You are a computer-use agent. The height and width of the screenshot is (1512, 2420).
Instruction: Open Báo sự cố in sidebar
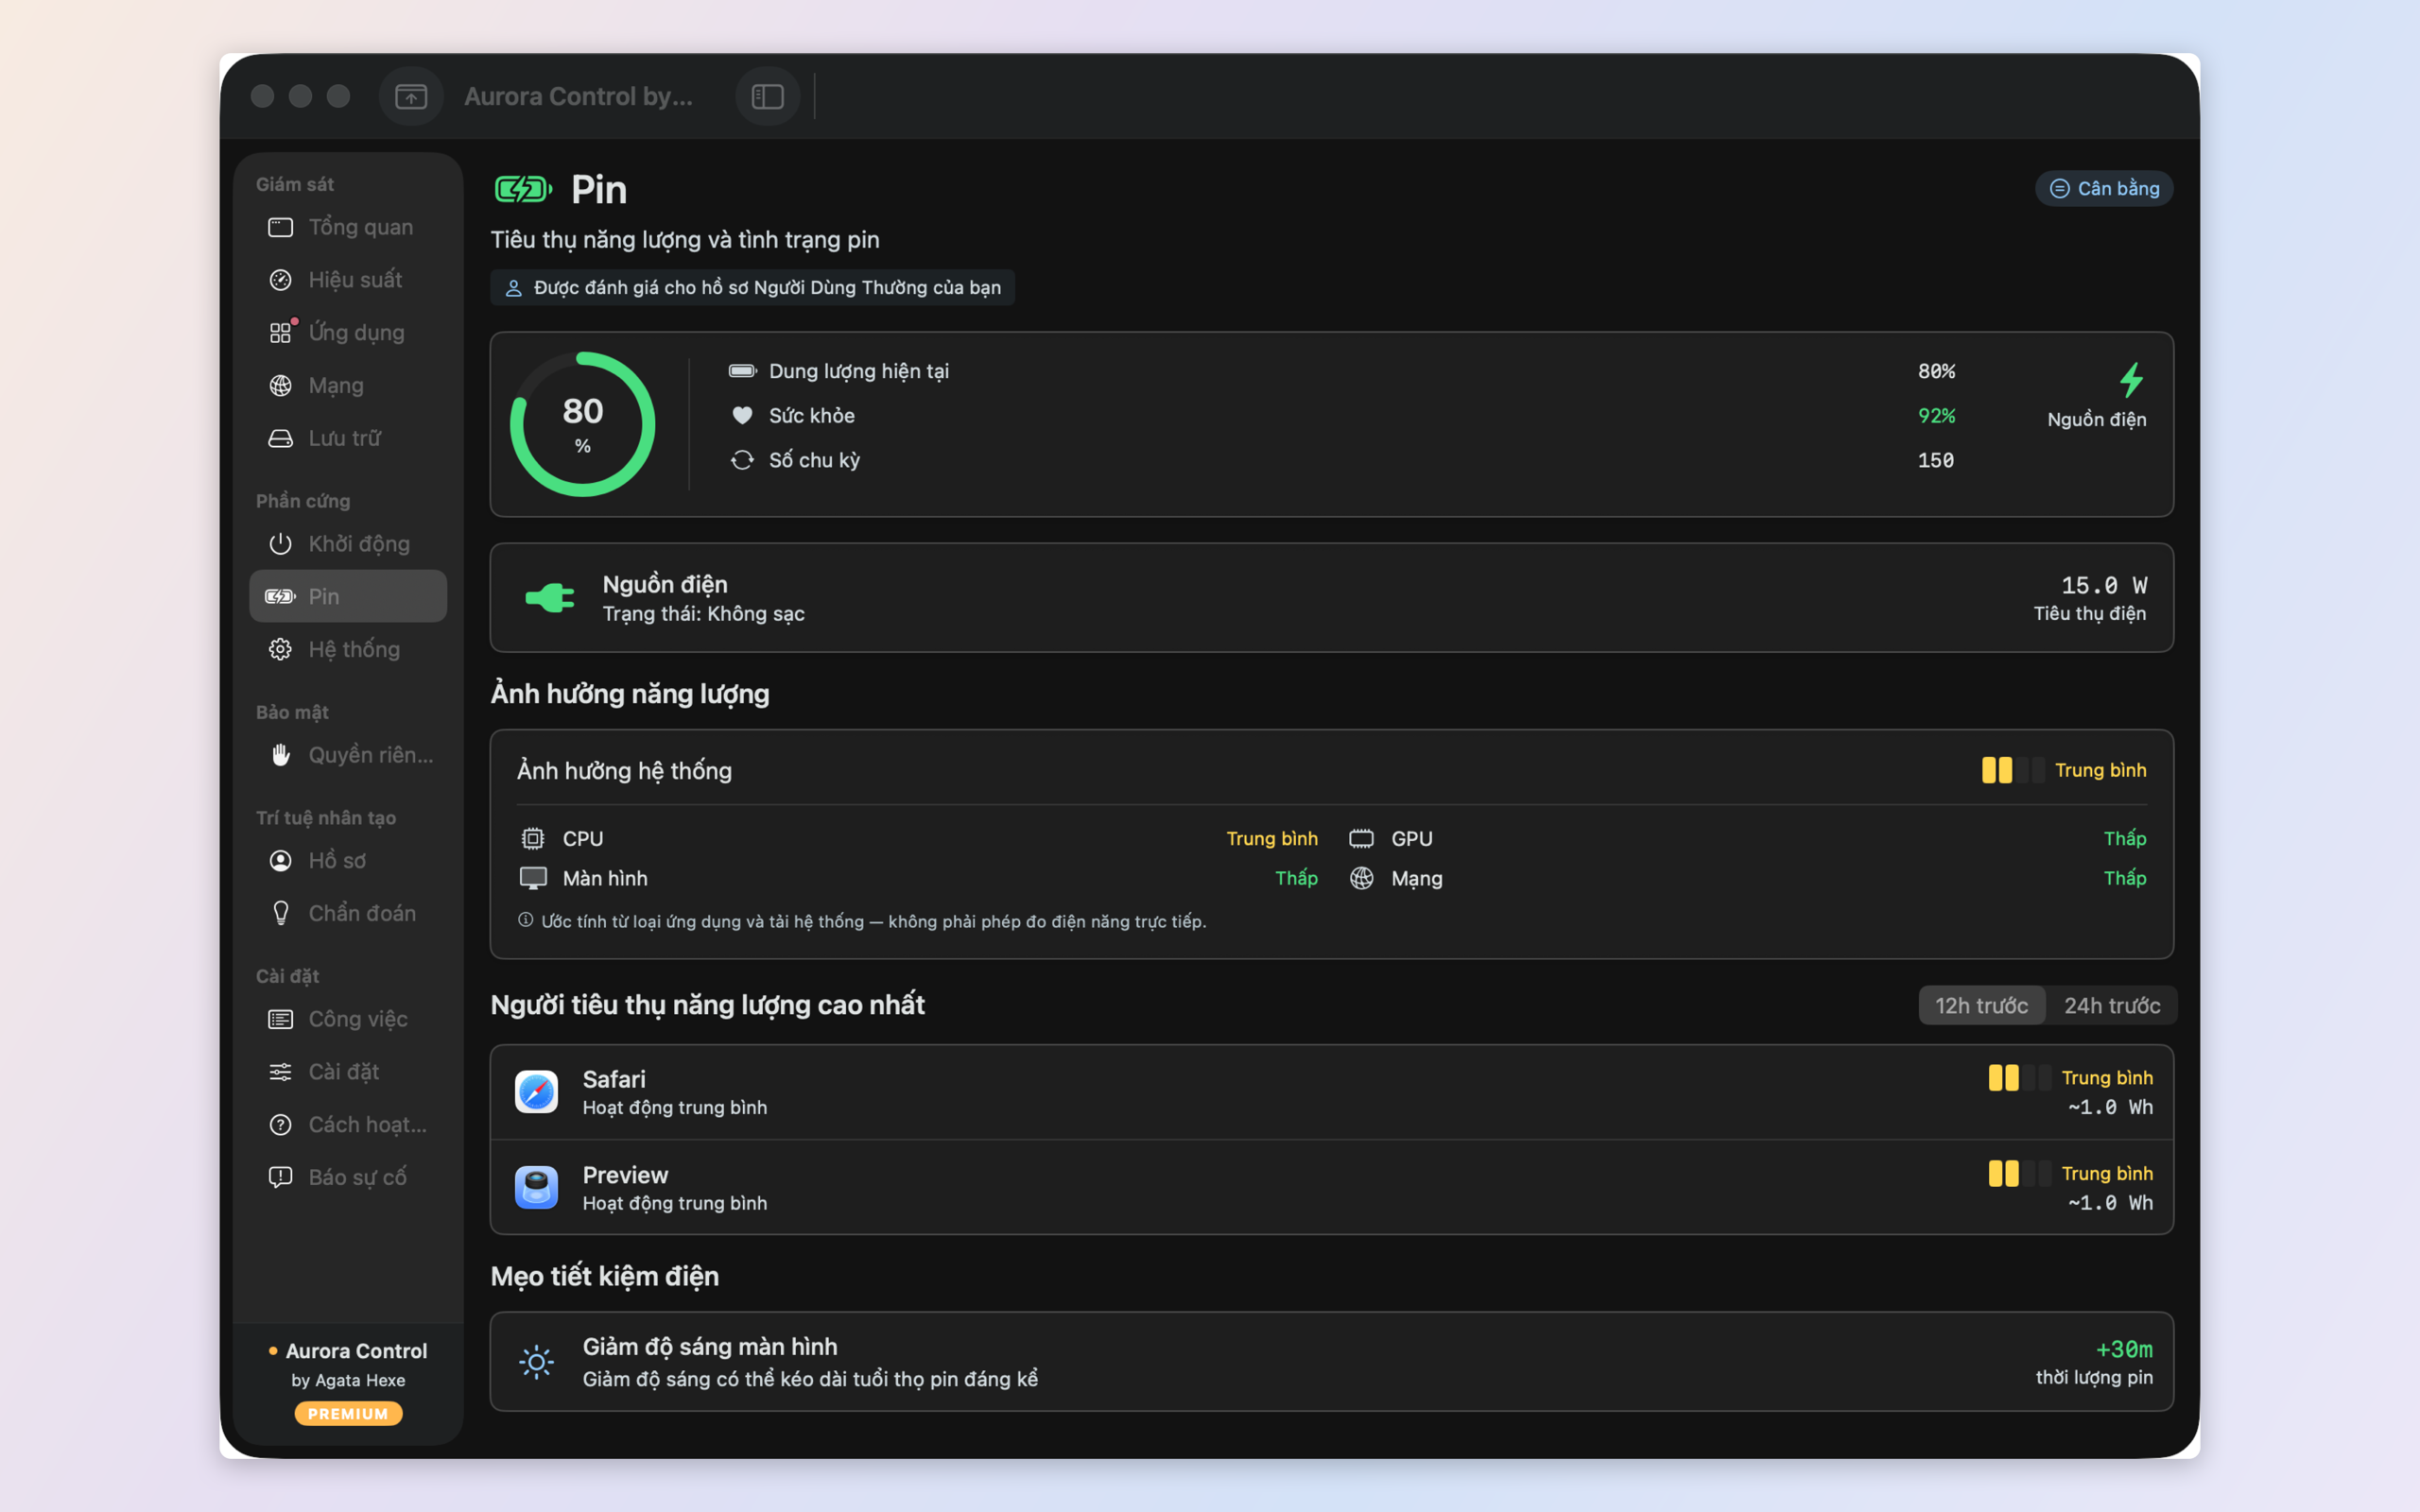348,1177
